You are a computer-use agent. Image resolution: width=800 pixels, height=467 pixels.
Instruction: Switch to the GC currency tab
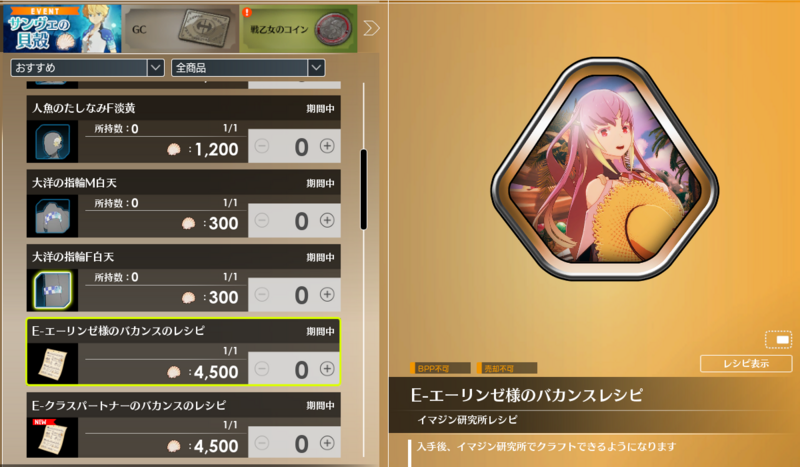[181, 29]
